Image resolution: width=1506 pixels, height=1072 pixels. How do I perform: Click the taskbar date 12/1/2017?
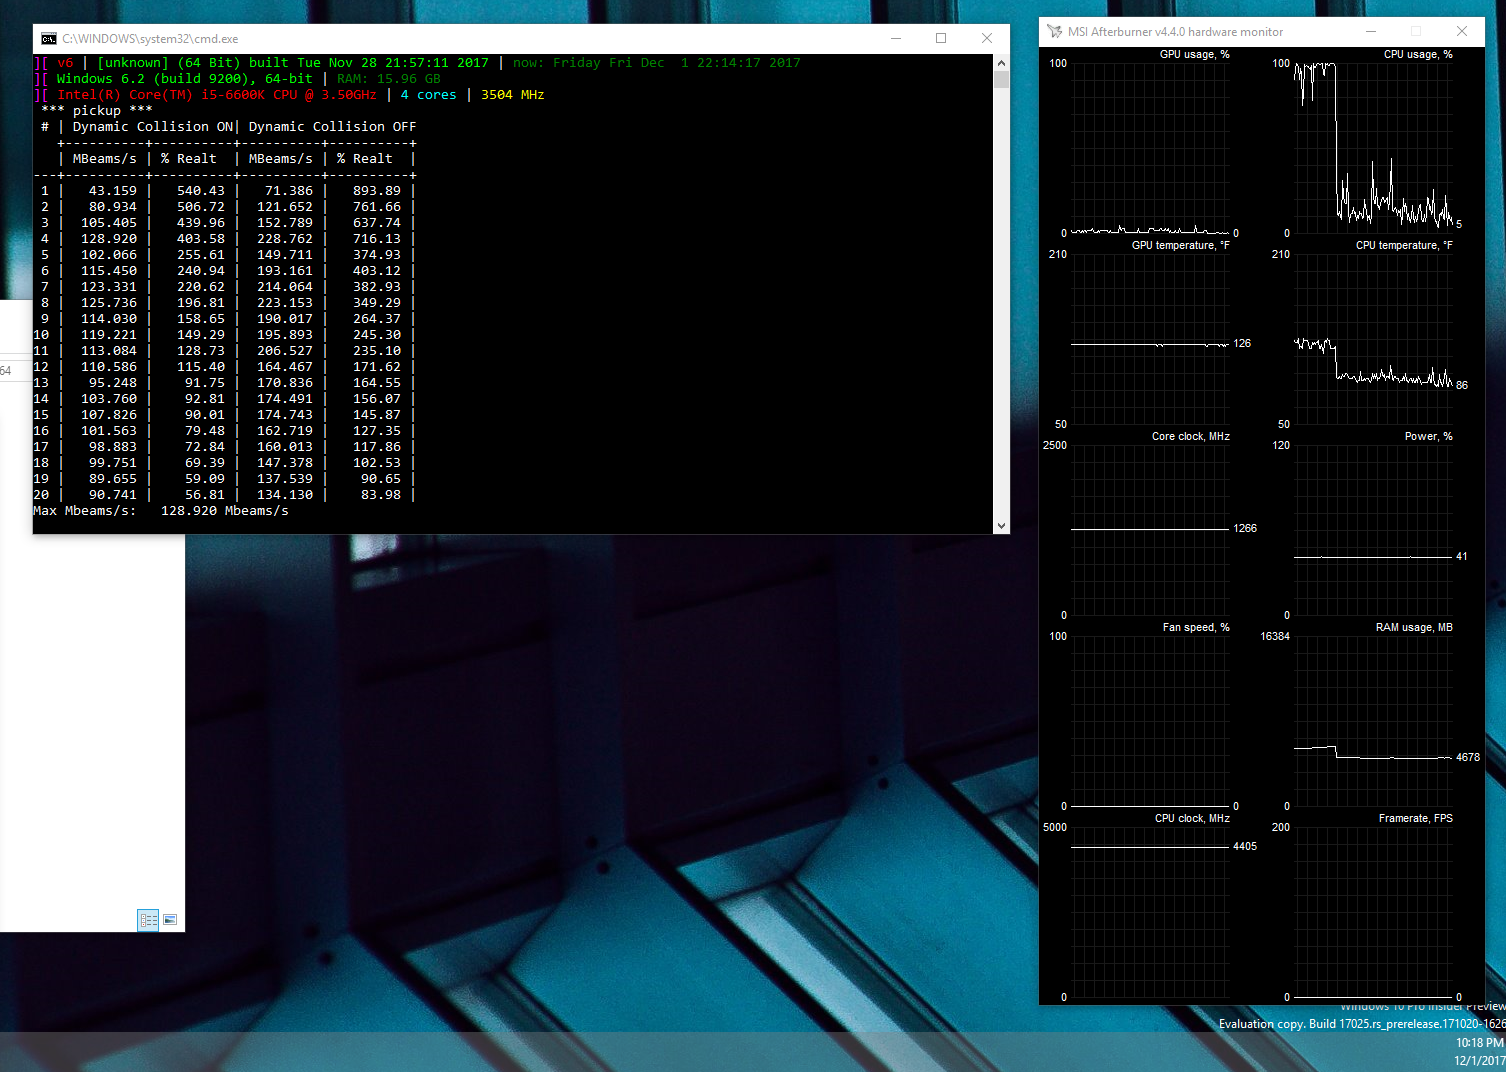(x=1480, y=1061)
